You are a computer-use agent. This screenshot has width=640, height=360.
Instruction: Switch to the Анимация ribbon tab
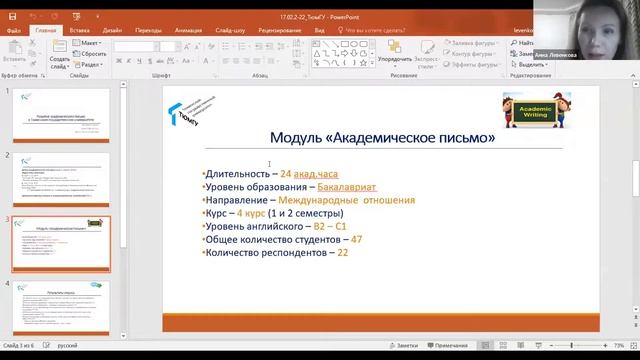188,30
